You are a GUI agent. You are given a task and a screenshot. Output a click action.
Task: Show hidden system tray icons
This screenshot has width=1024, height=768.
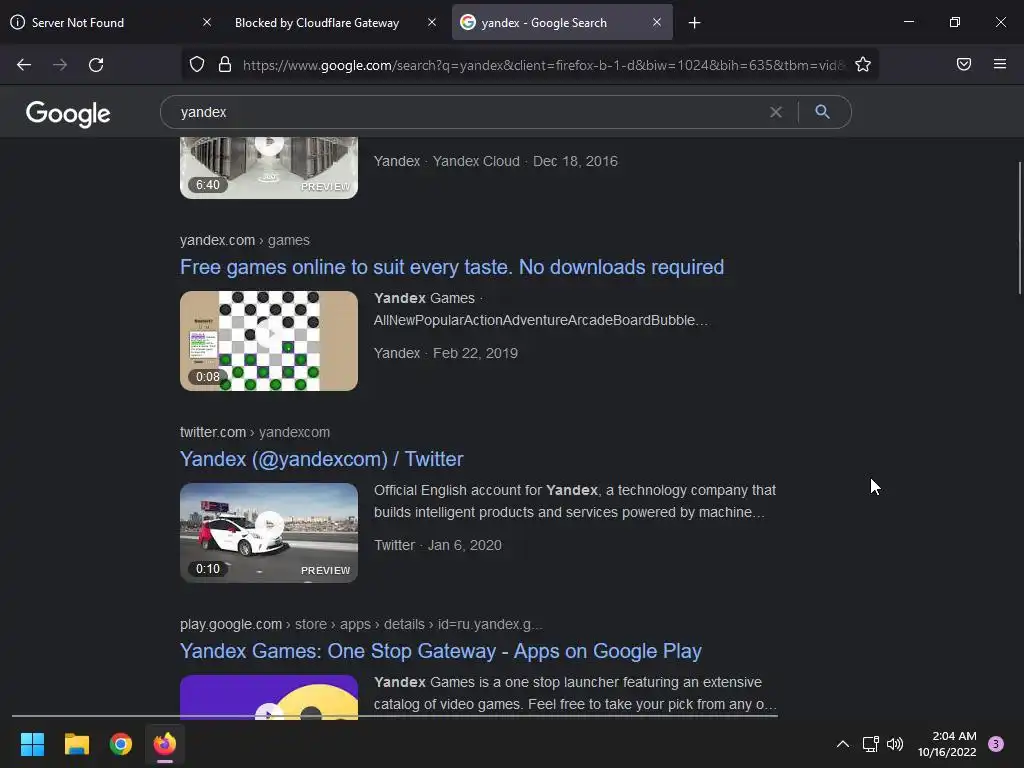pyautogui.click(x=842, y=744)
